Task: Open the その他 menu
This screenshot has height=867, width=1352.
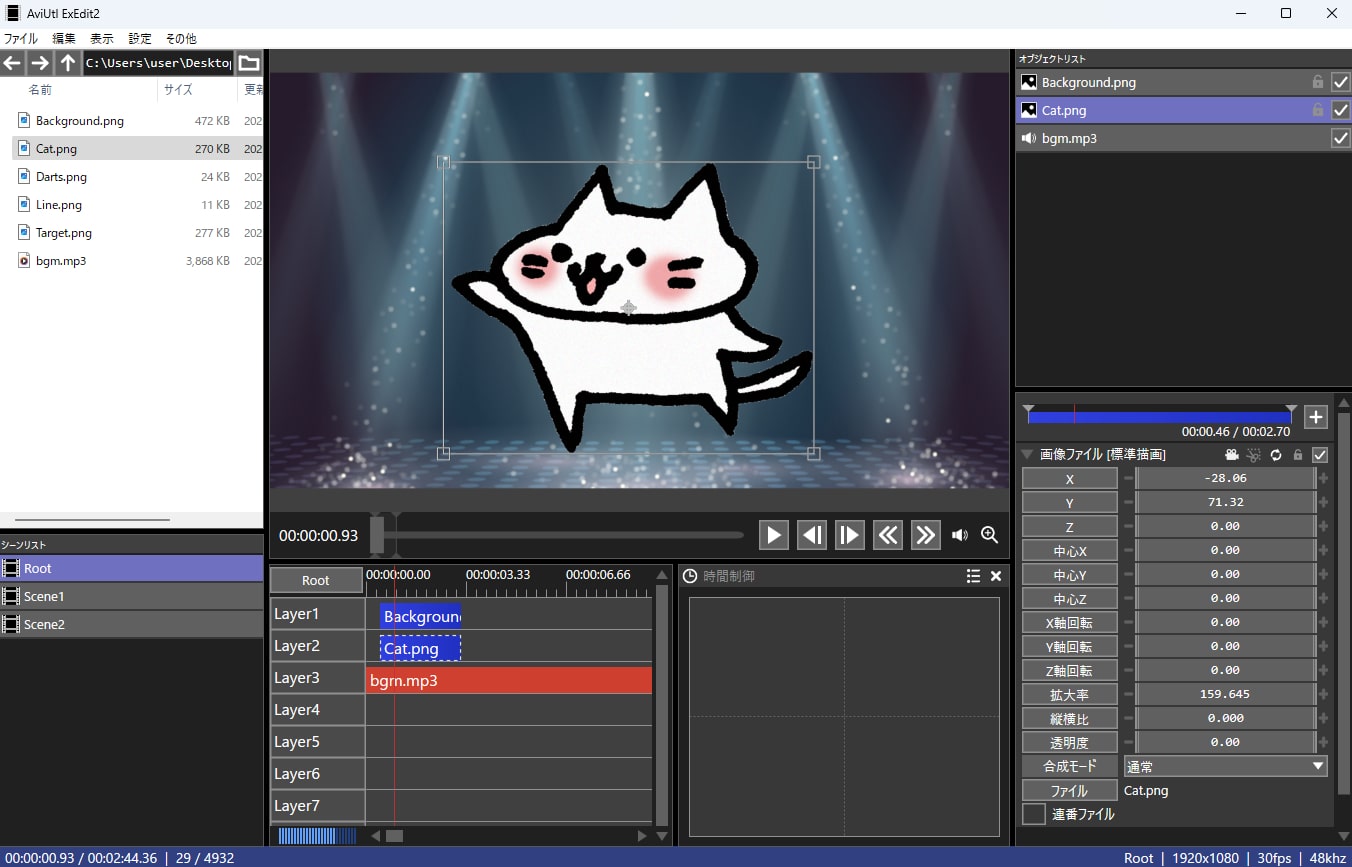Action: [x=181, y=39]
